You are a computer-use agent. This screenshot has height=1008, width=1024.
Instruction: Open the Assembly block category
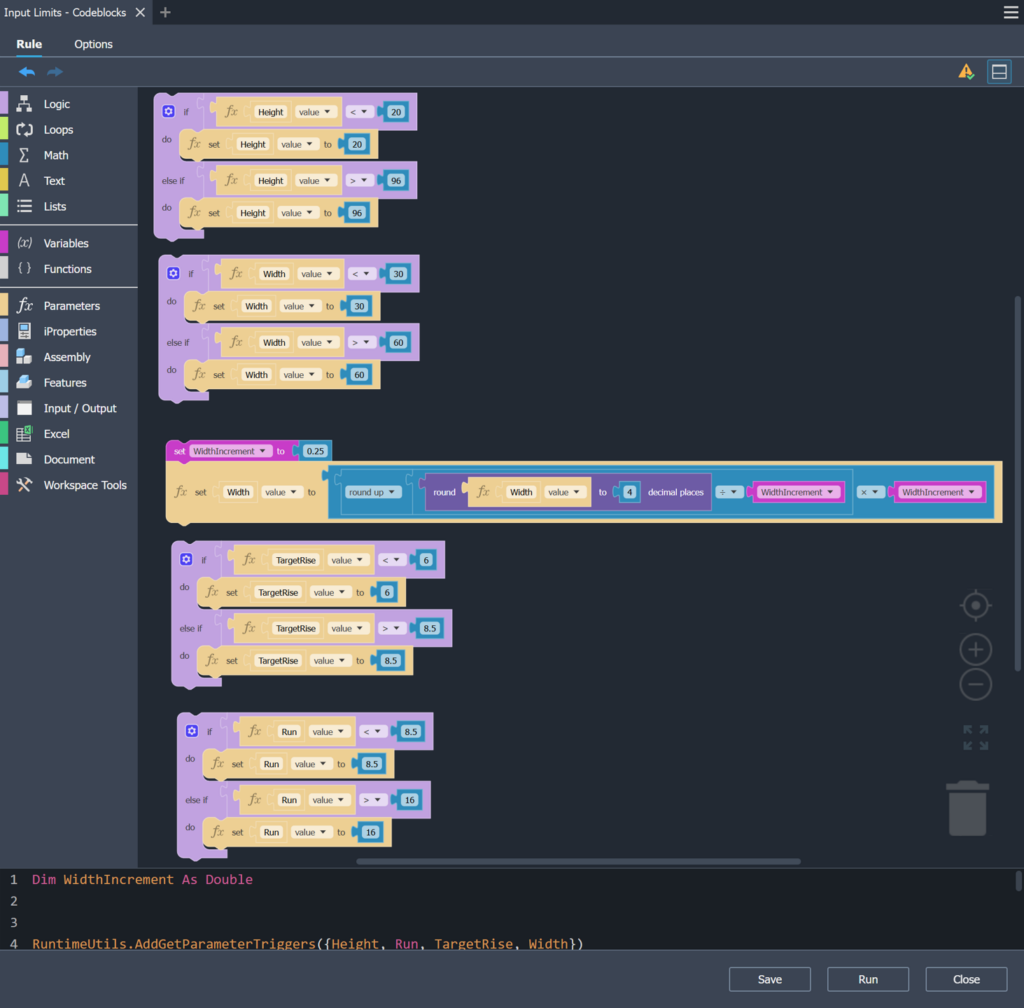click(69, 356)
